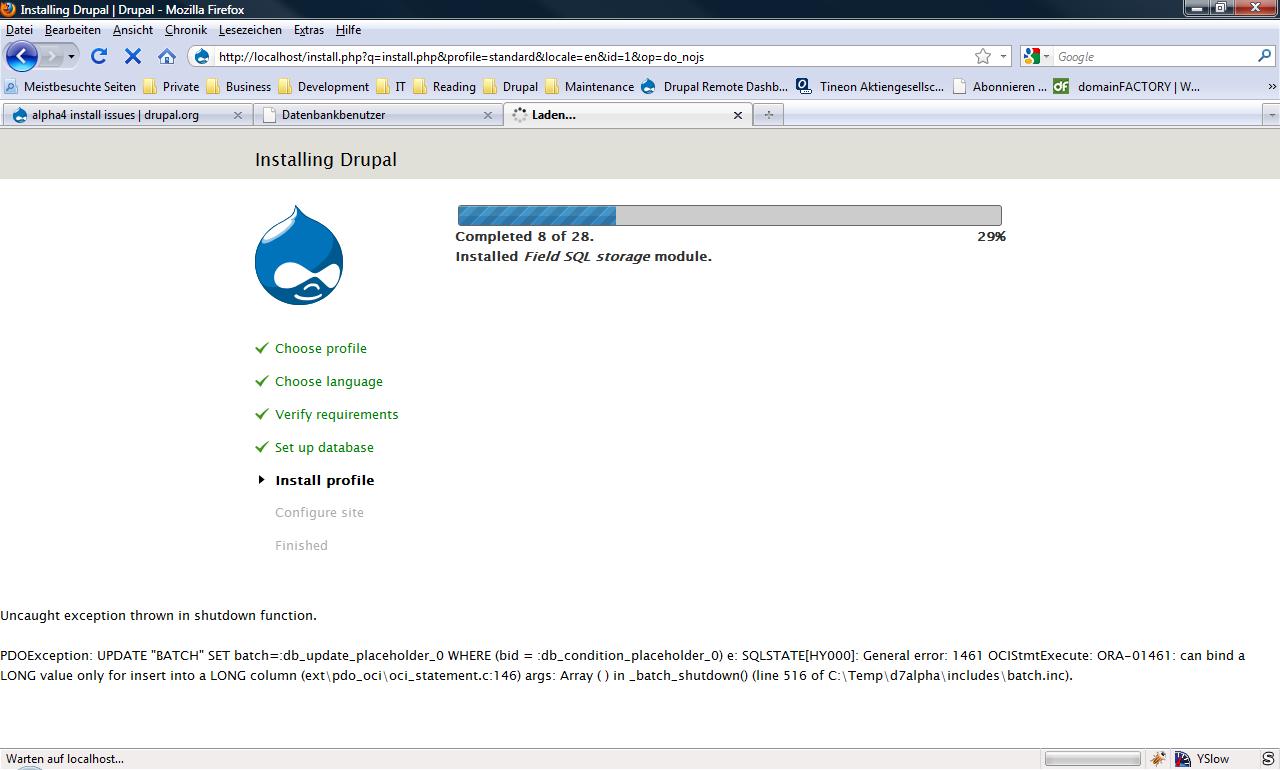Screen dimensions: 1280x770
Task: Switch to the Datenbankbenutzer tab
Action: click(x=377, y=115)
